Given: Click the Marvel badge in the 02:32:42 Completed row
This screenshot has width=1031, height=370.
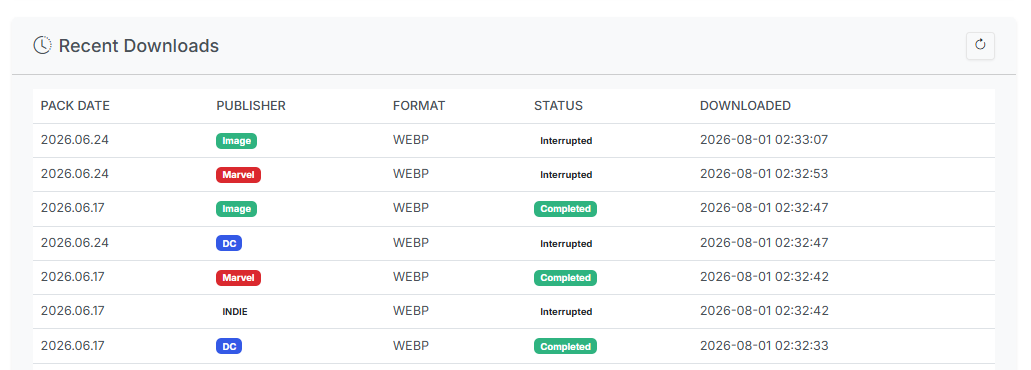Looking at the screenshot, I should point(238,278).
